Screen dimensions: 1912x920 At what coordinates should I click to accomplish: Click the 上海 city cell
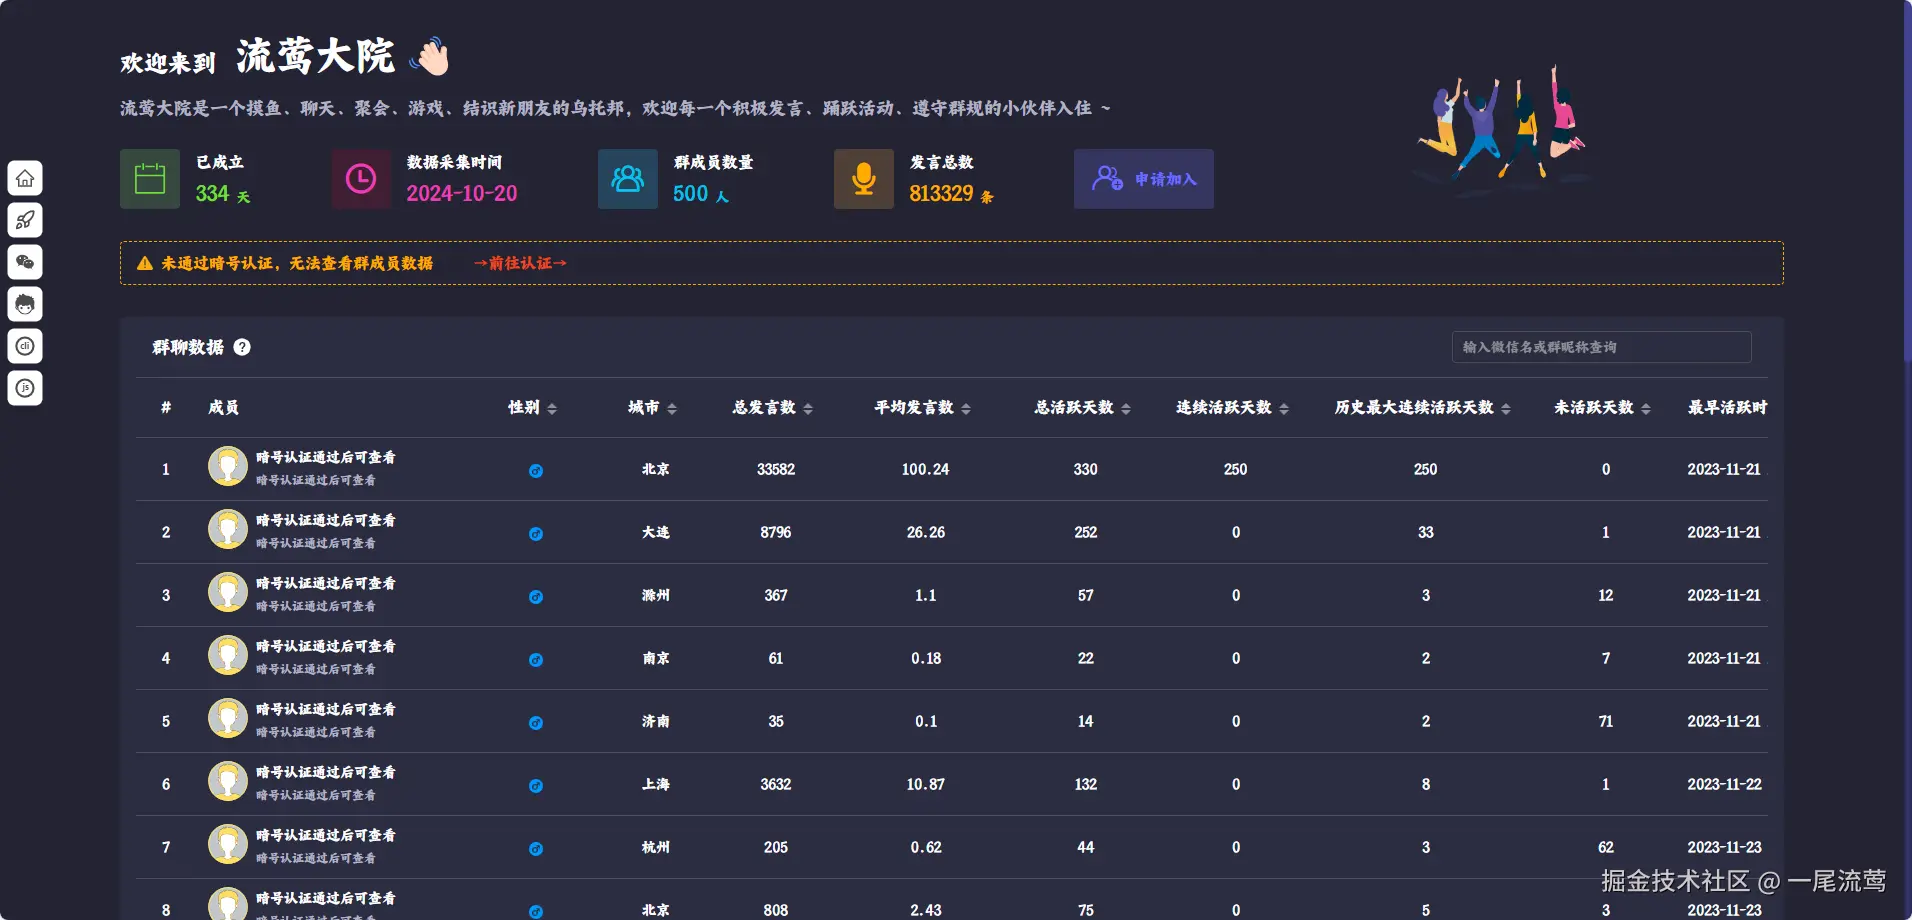point(656,784)
